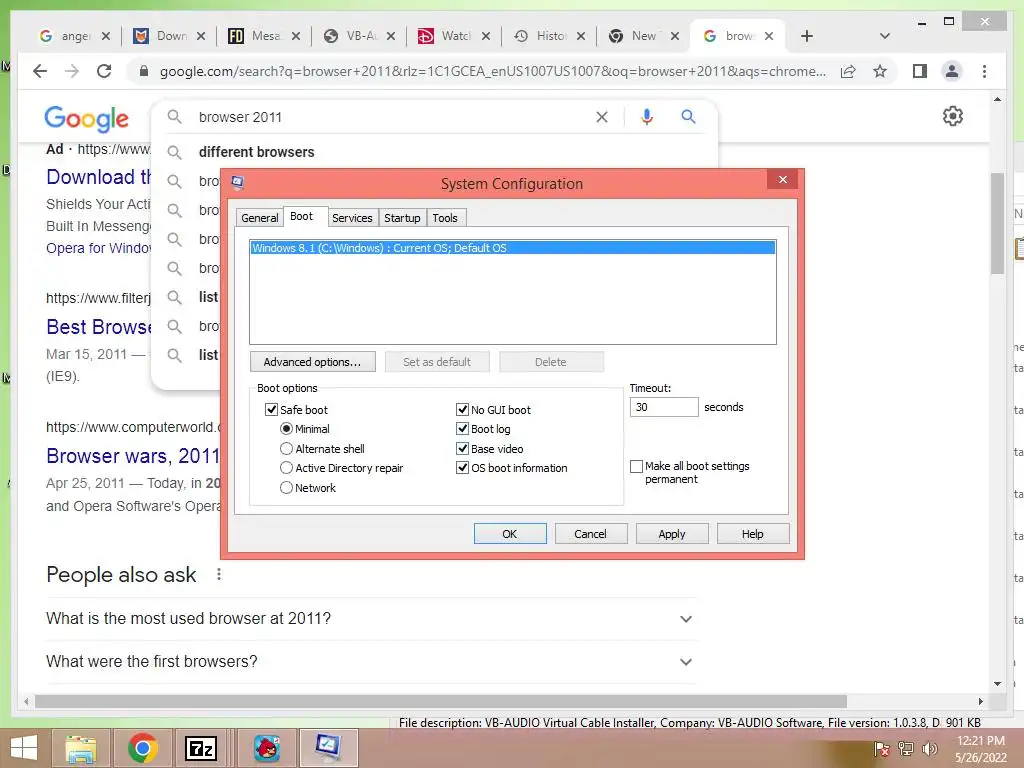Image resolution: width=1024 pixels, height=768 pixels.
Task: Switch to General tab in System Configuration
Action: coord(259,217)
